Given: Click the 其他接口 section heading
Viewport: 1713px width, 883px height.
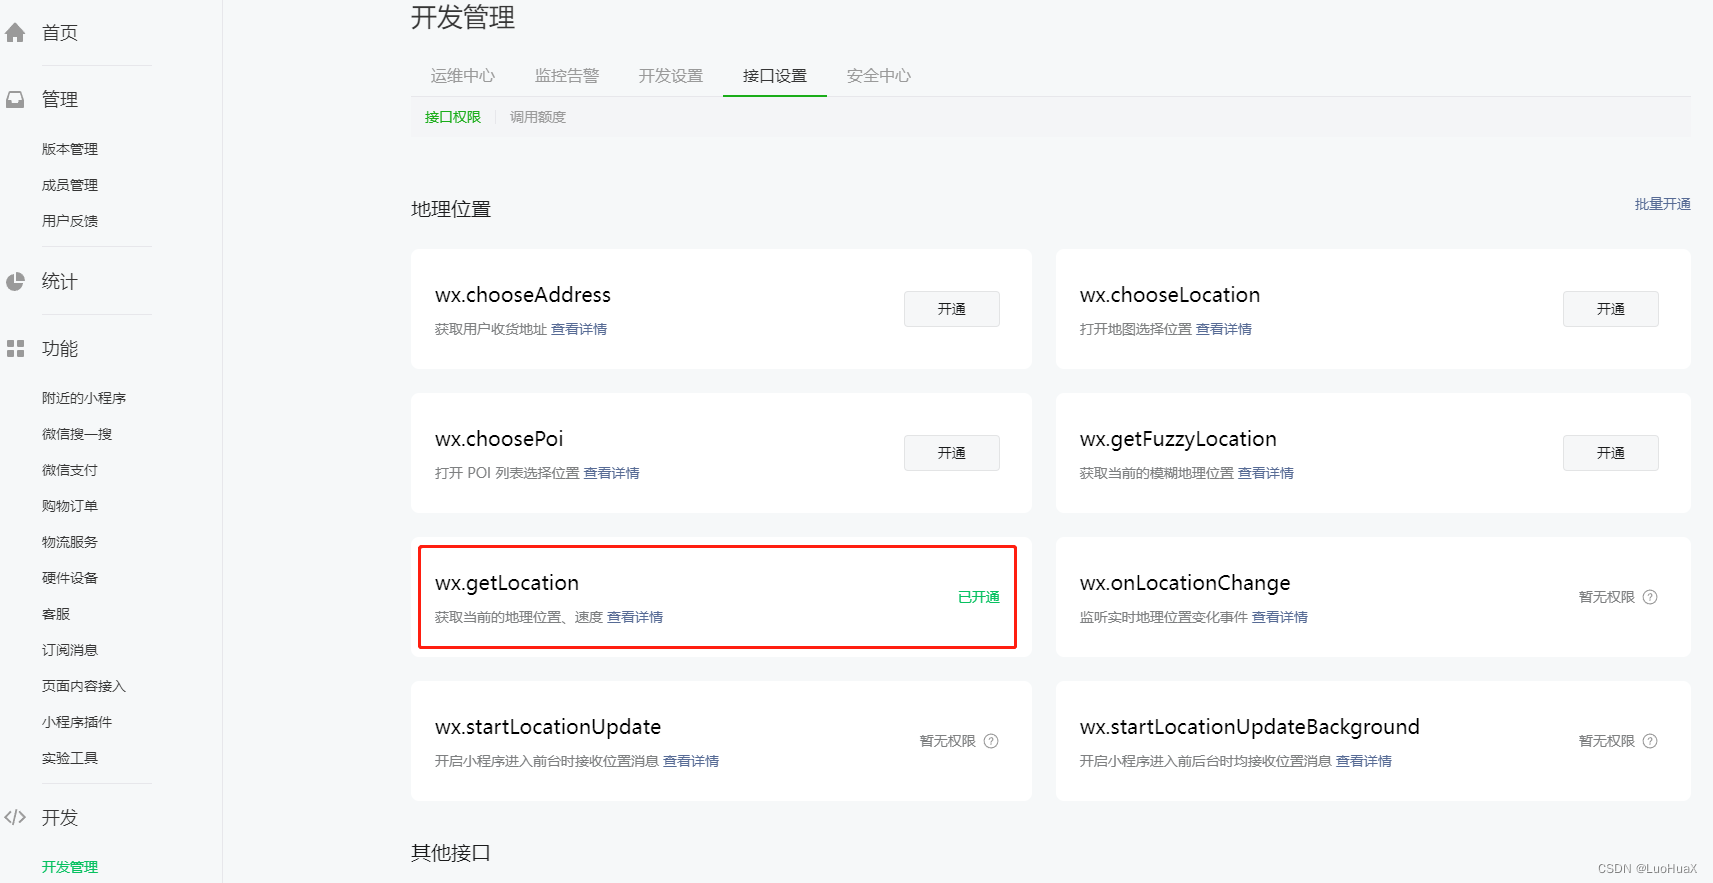Looking at the screenshot, I should [451, 853].
